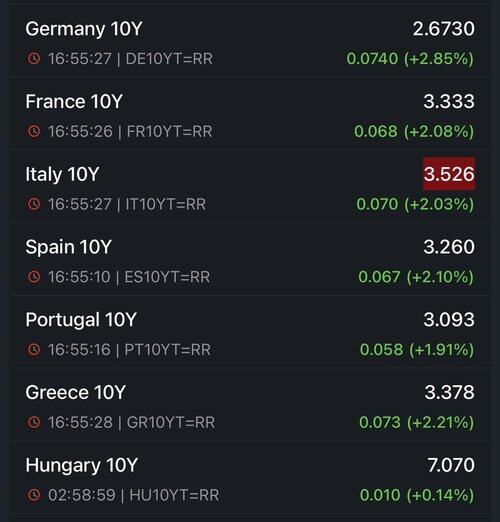
Task: Select the Greece 10Y title
Action: point(75,392)
